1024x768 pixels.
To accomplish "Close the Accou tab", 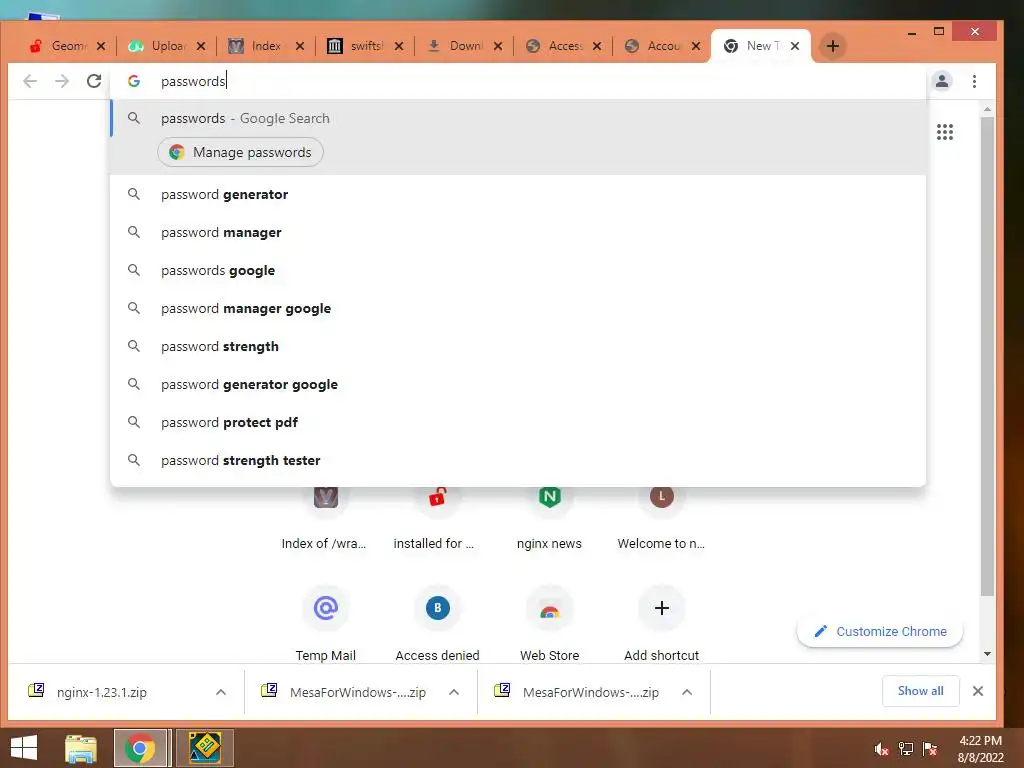I will pos(696,46).
